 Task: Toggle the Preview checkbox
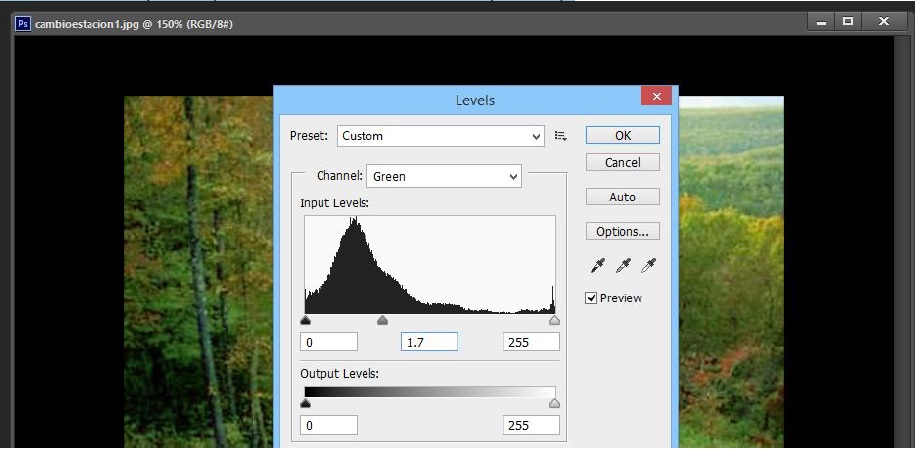tap(591, 298)
